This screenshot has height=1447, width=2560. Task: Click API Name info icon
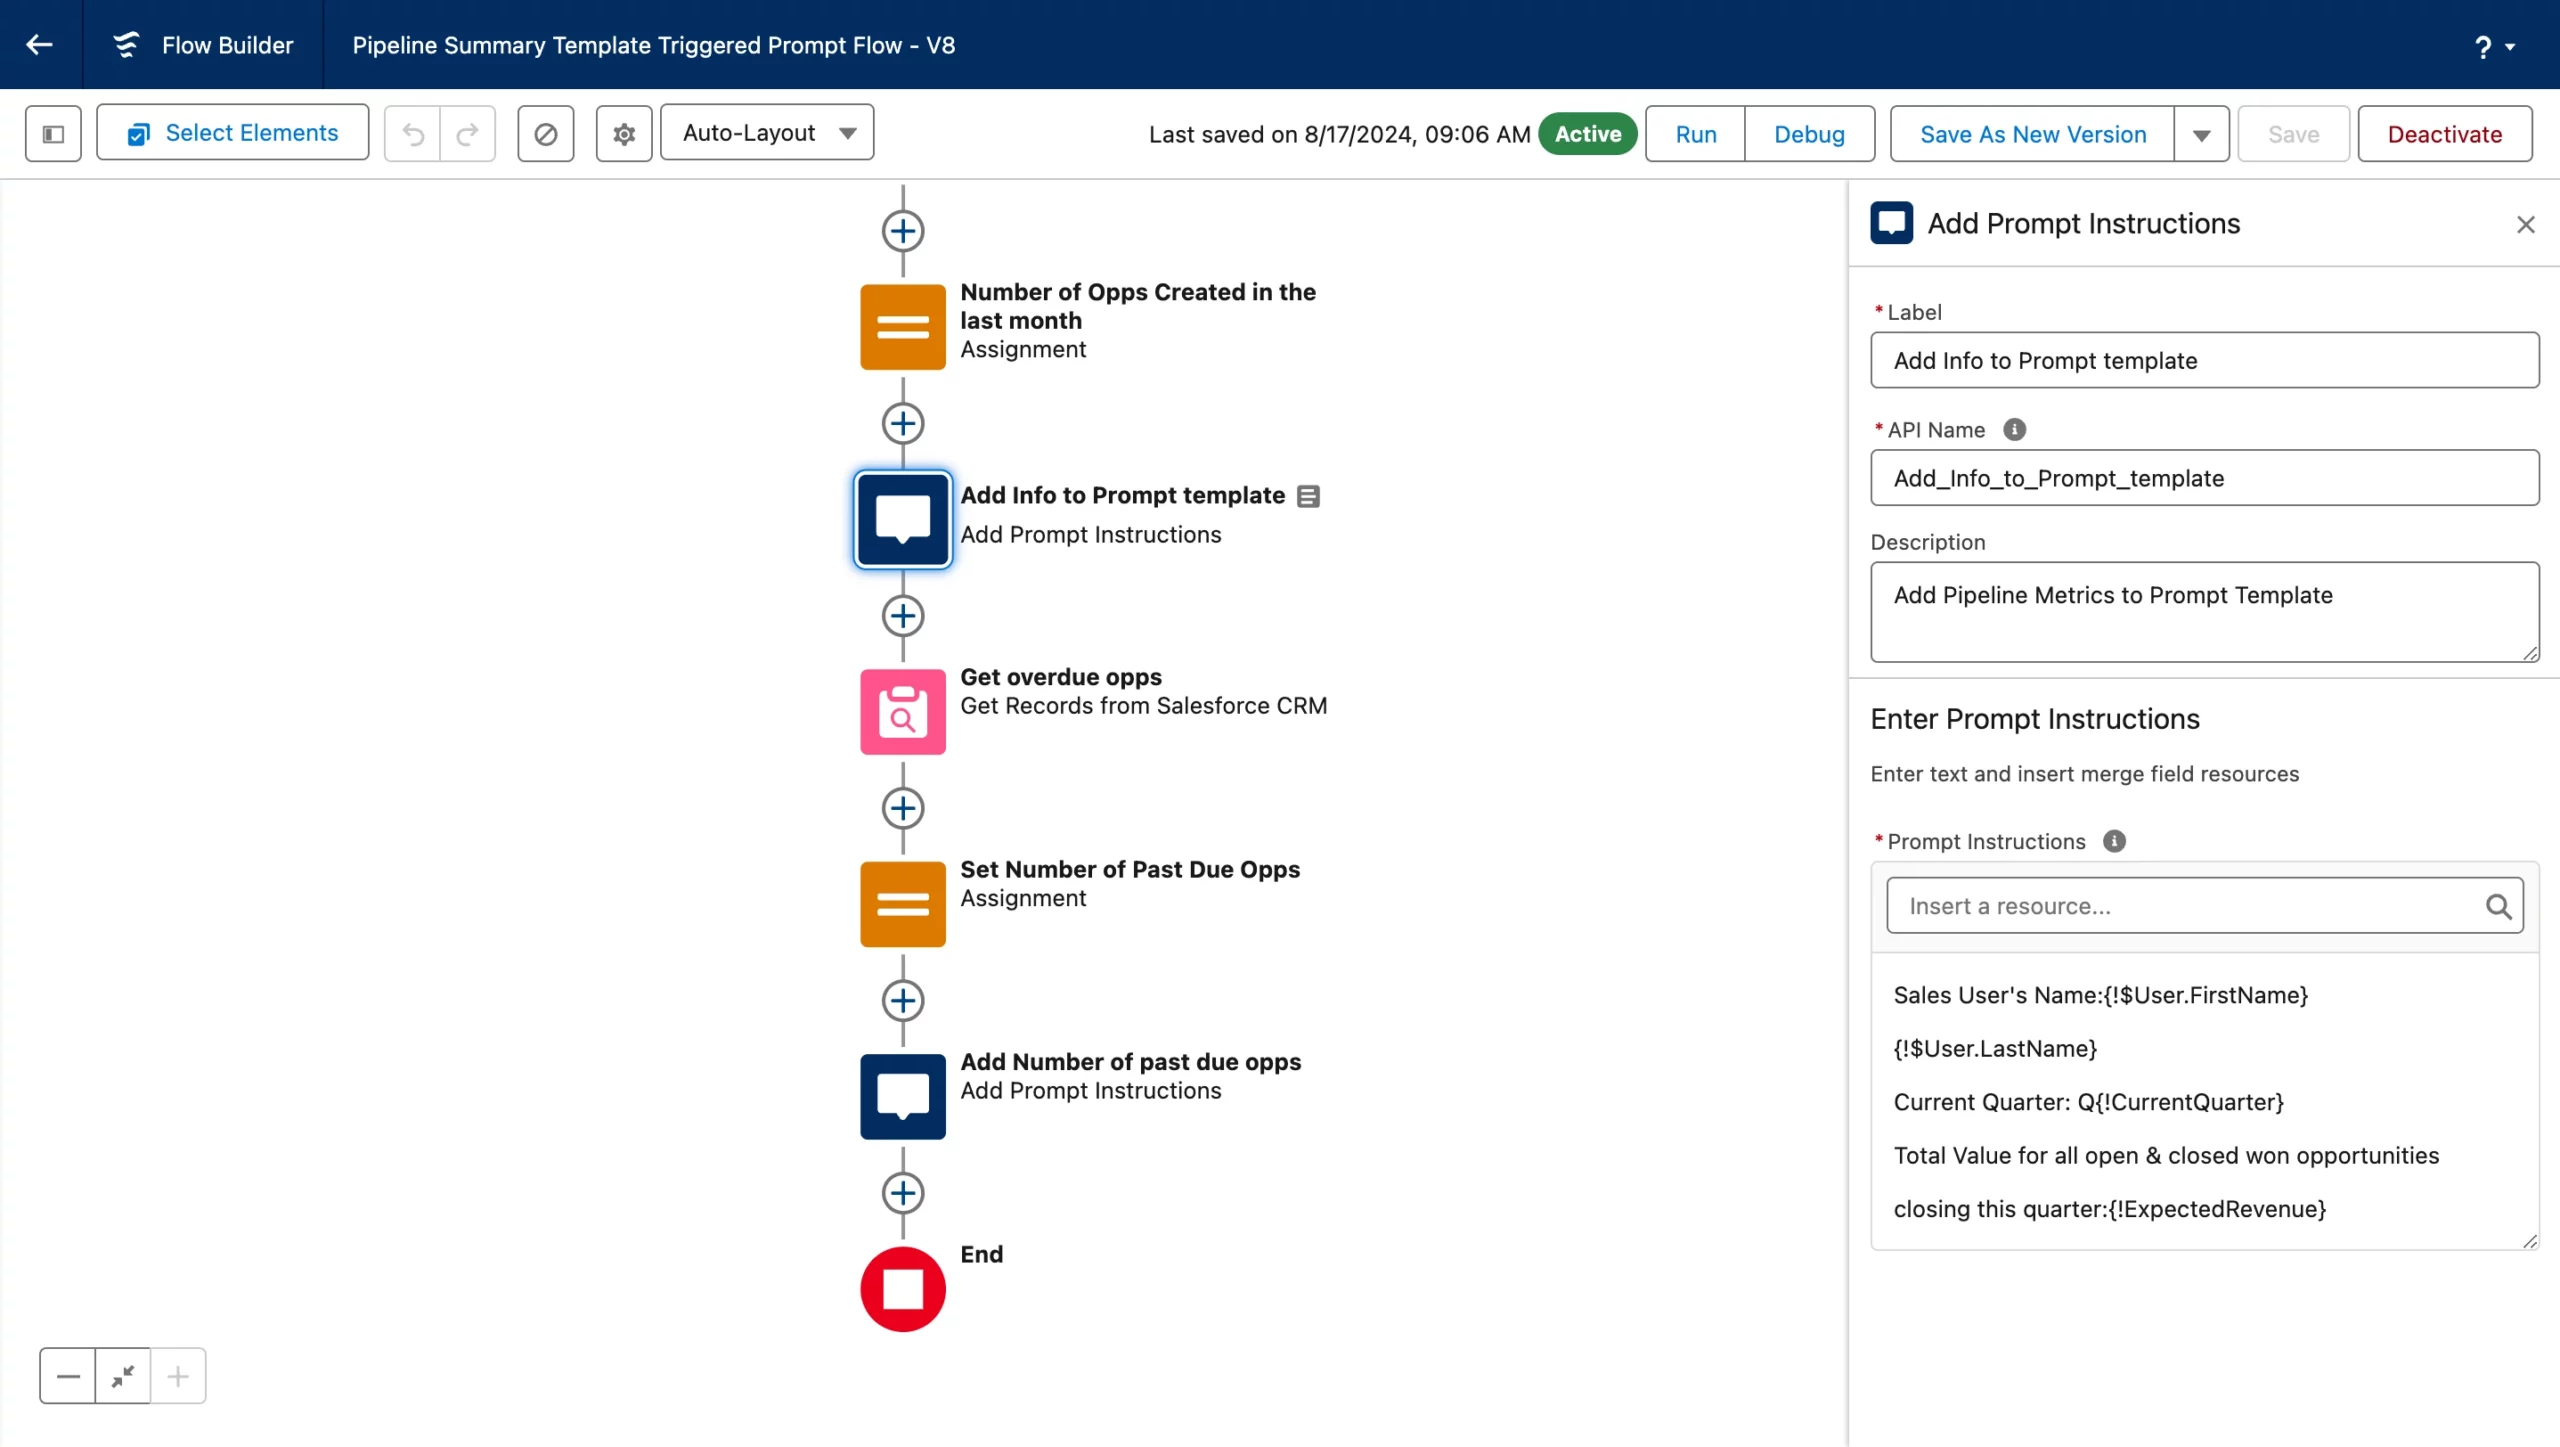2014,430
